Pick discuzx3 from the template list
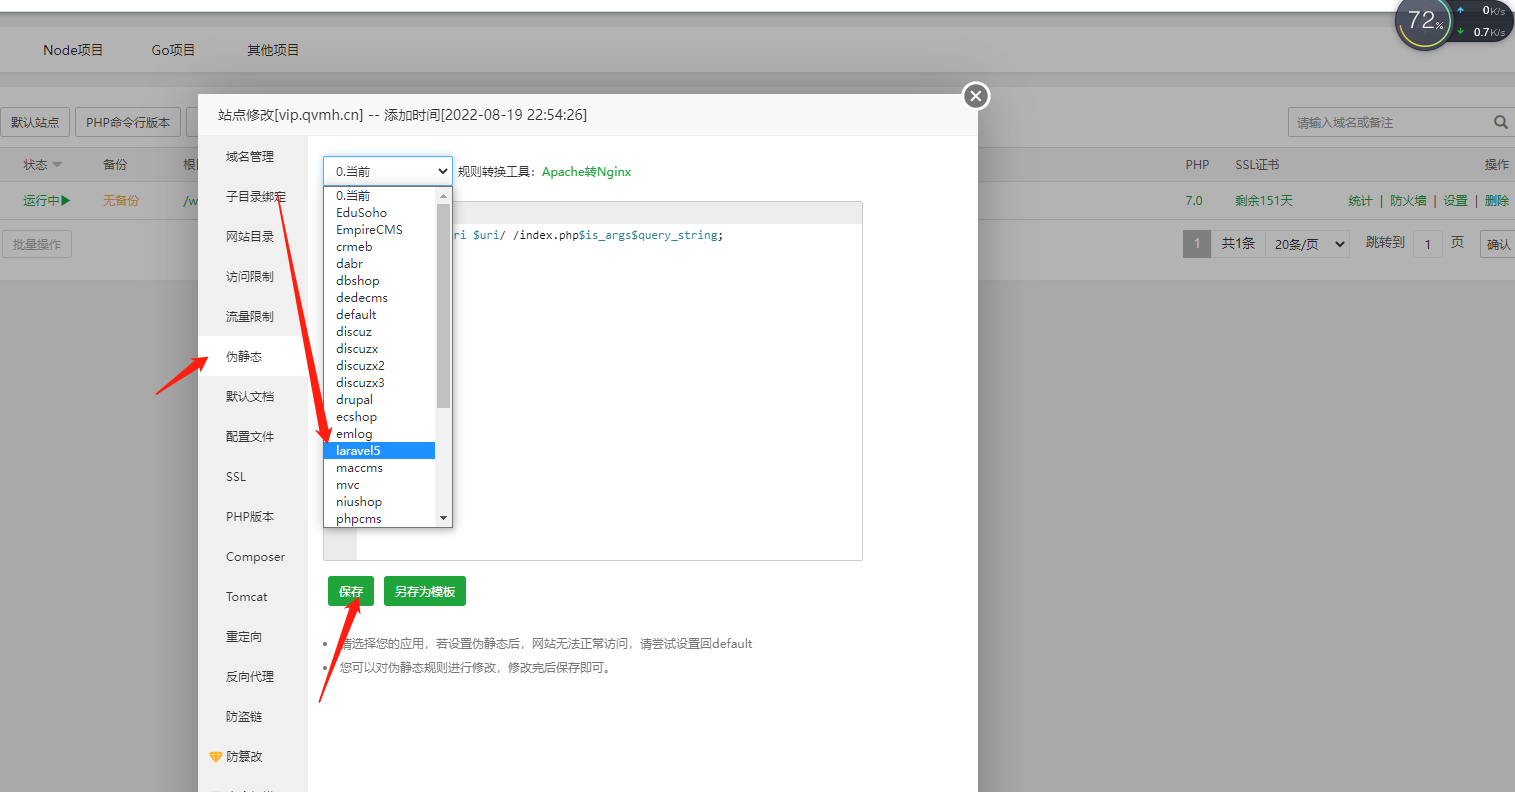The height and width of the screenshot is (792, 1515). [x=379, y=383]
